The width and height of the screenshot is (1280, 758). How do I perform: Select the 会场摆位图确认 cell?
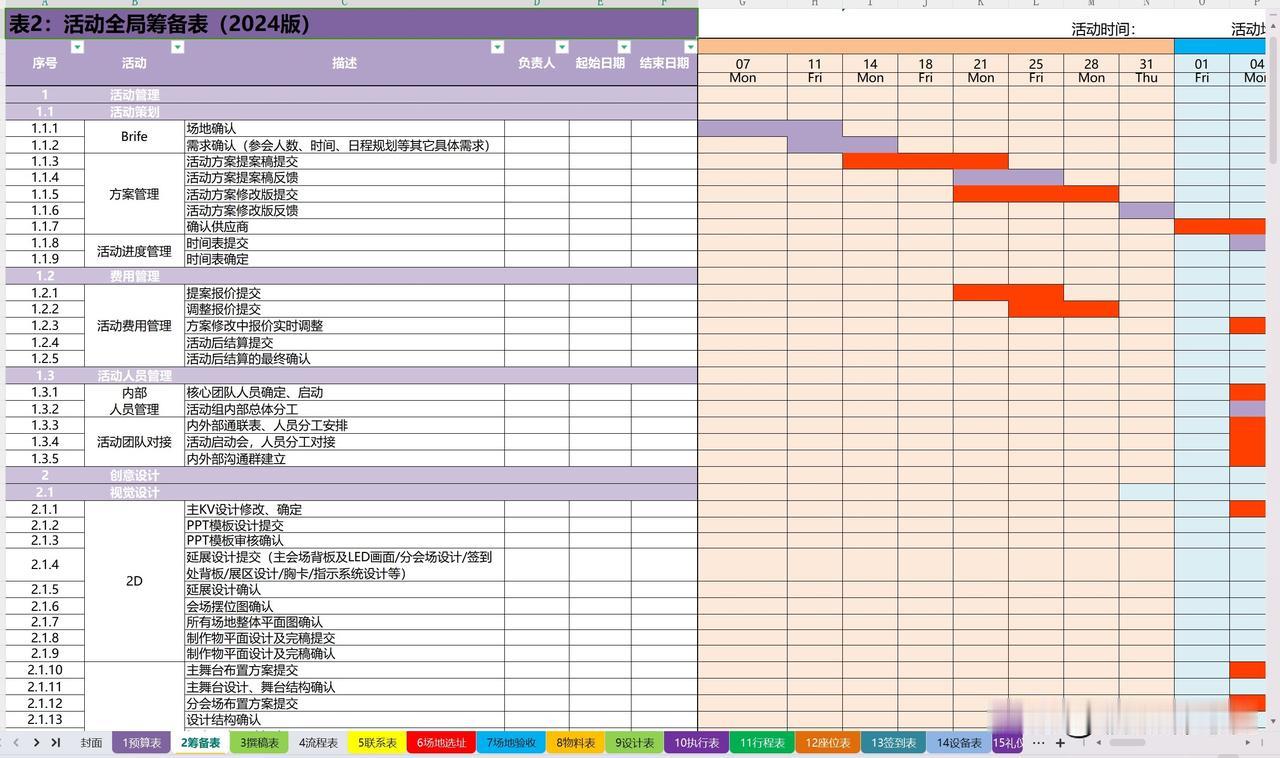(x=344, y=607)
